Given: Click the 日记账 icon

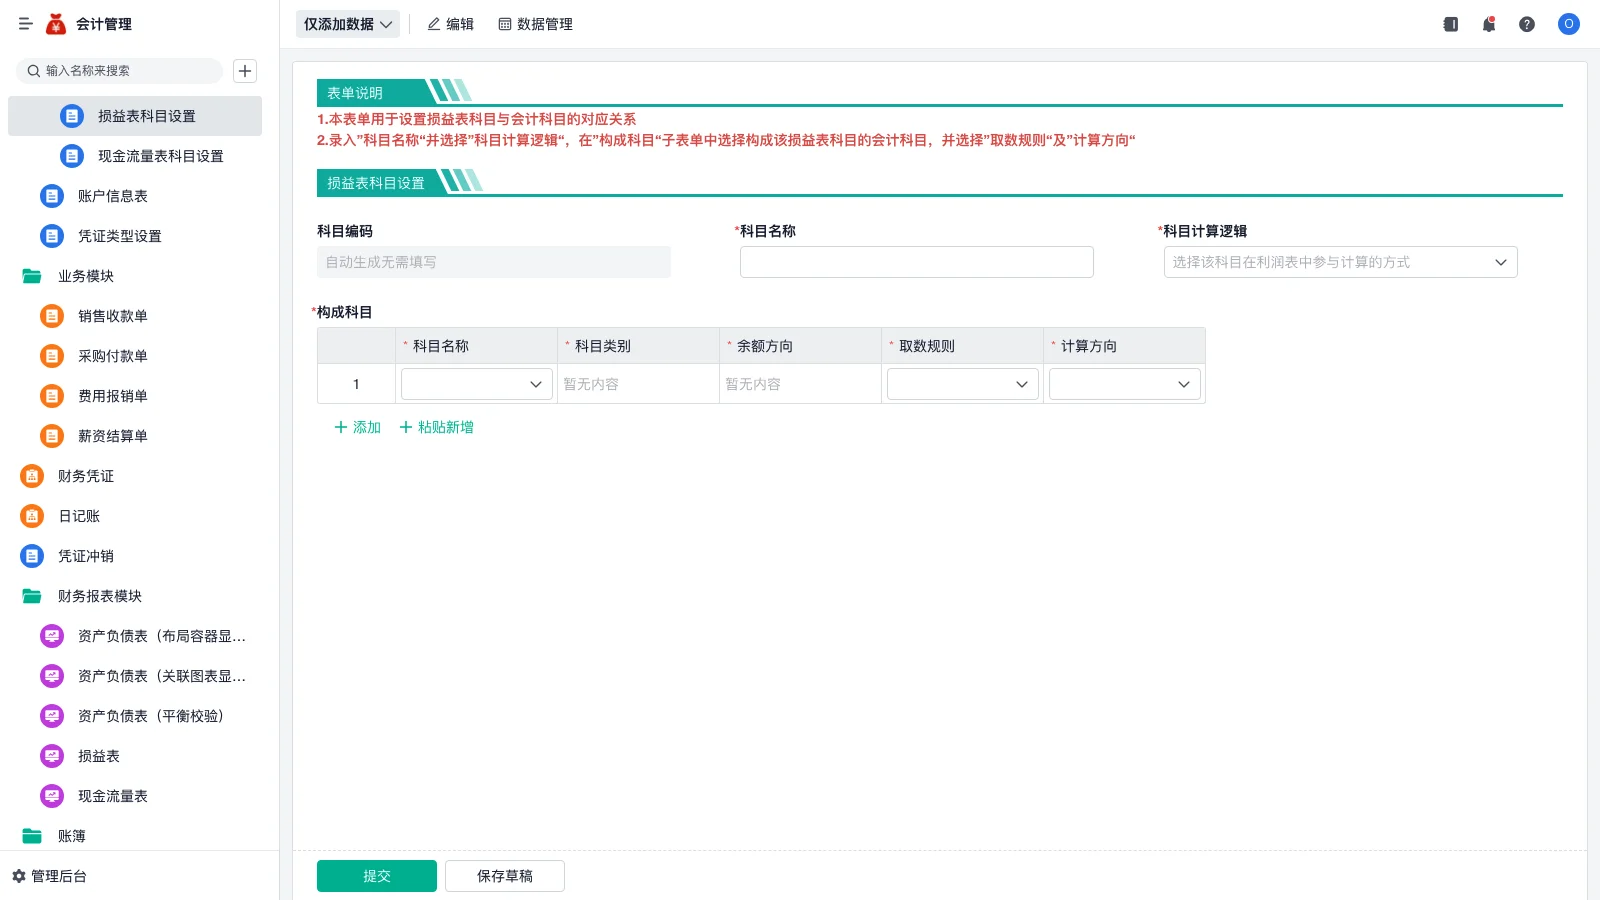Looking at the screenshot, I should (x=32, y=516).
